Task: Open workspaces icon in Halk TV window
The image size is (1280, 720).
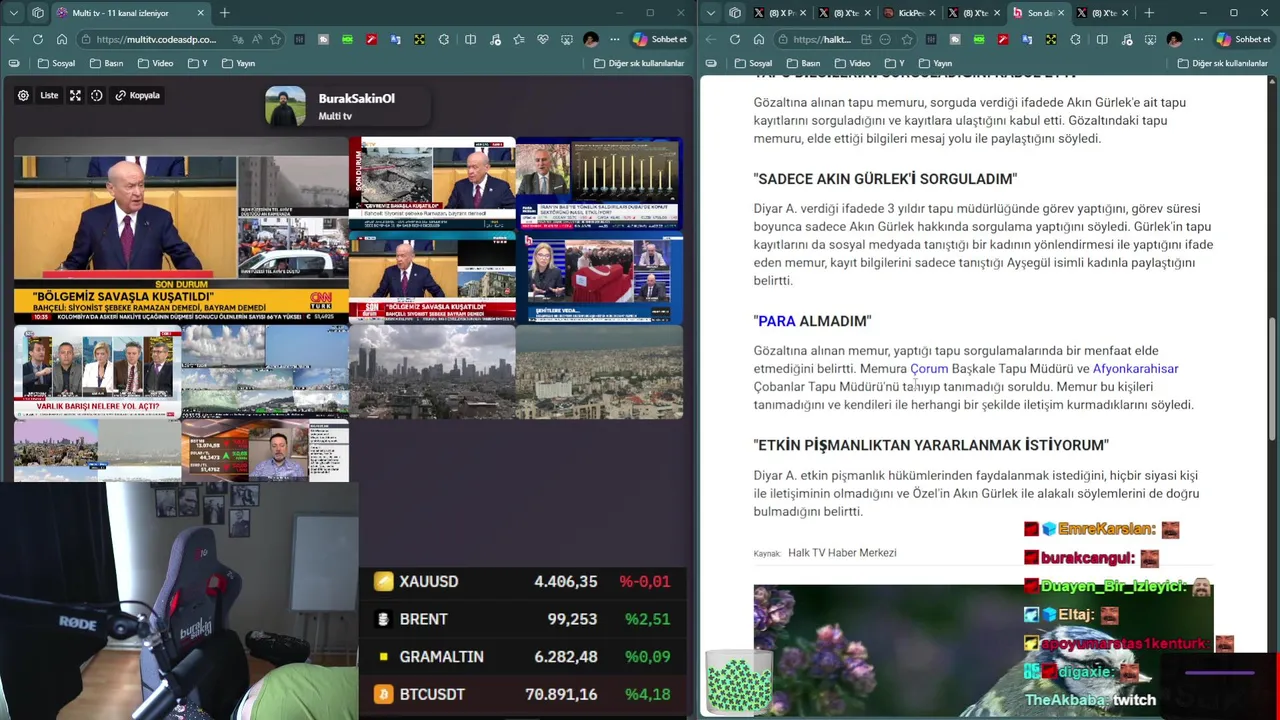Action: pyautogui.click(x=734, y=13)
